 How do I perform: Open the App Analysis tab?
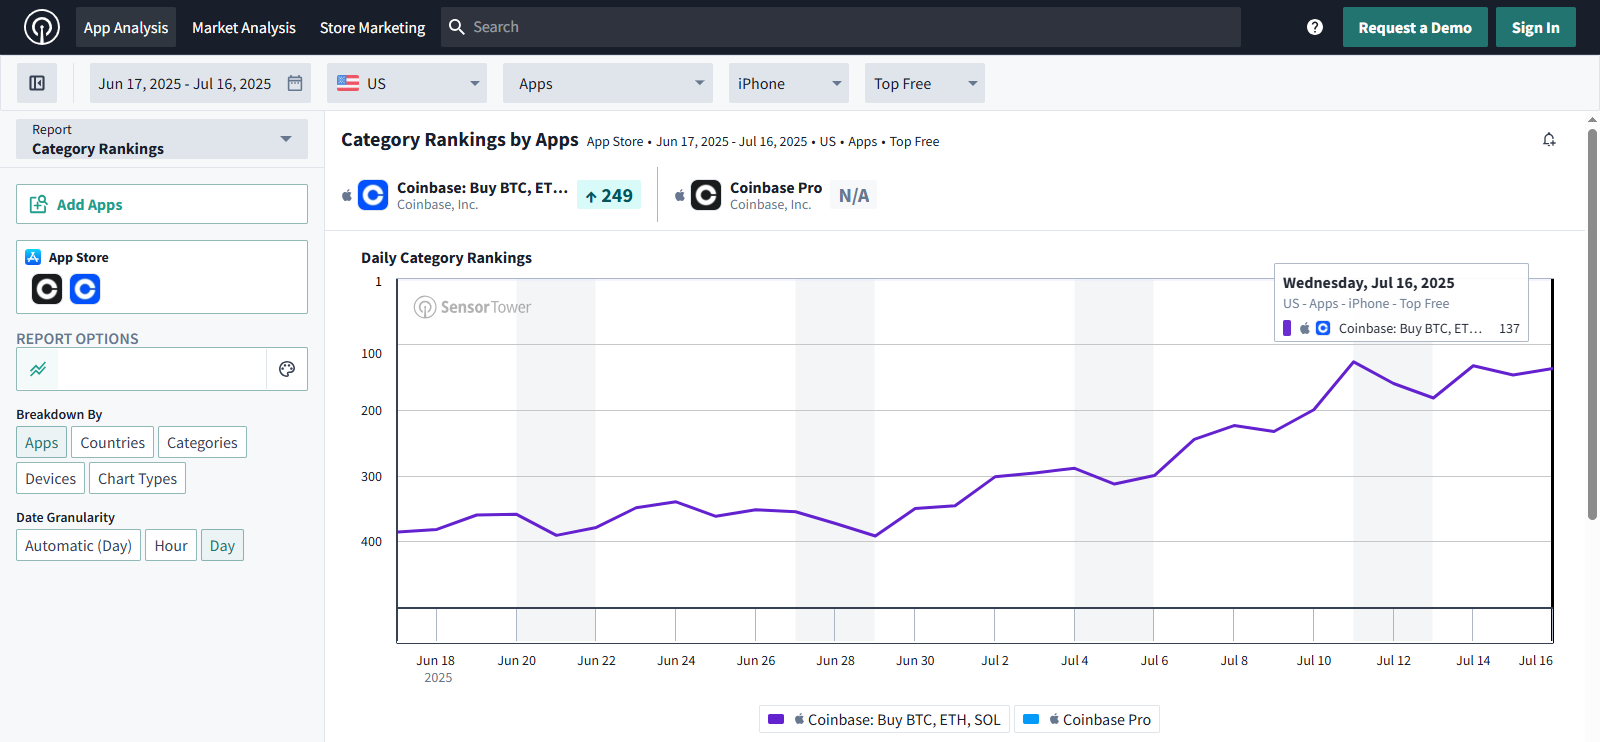[x=126, y=27]
